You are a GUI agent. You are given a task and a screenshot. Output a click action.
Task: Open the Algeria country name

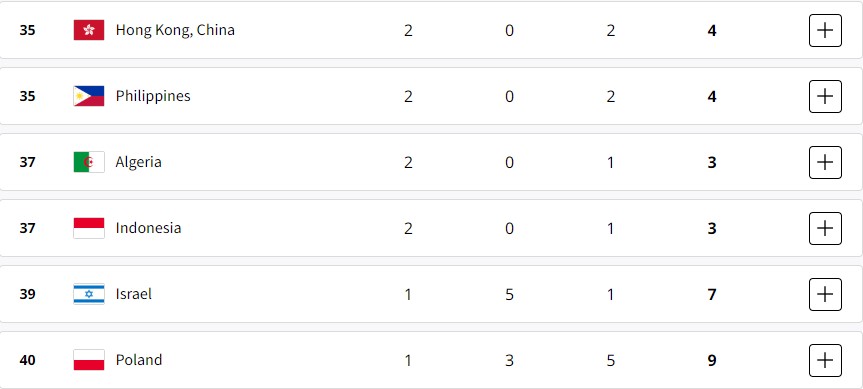click(x=139, y=162)
